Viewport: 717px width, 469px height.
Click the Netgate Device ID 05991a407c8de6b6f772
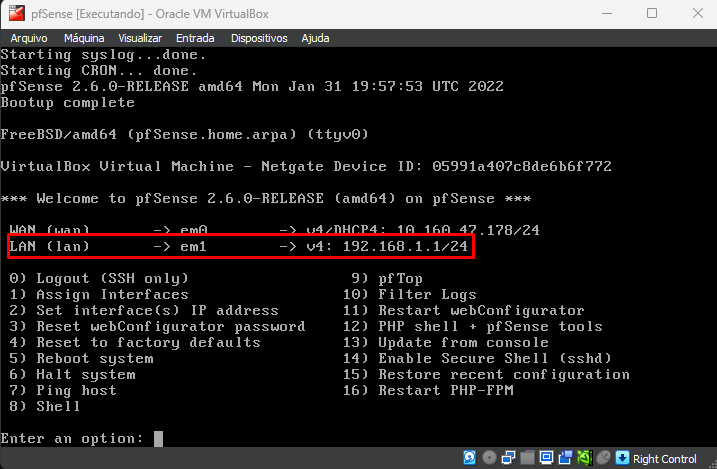(522, 166)
